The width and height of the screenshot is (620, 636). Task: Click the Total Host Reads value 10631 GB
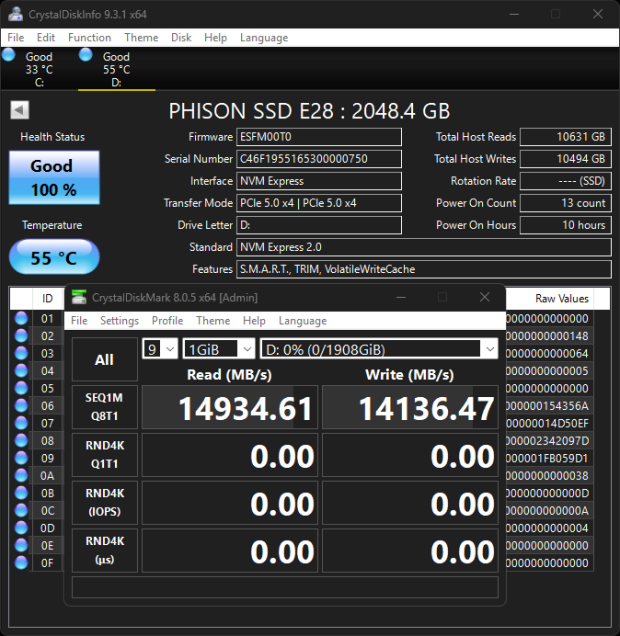pyautogui.click(x=566, y=137)
